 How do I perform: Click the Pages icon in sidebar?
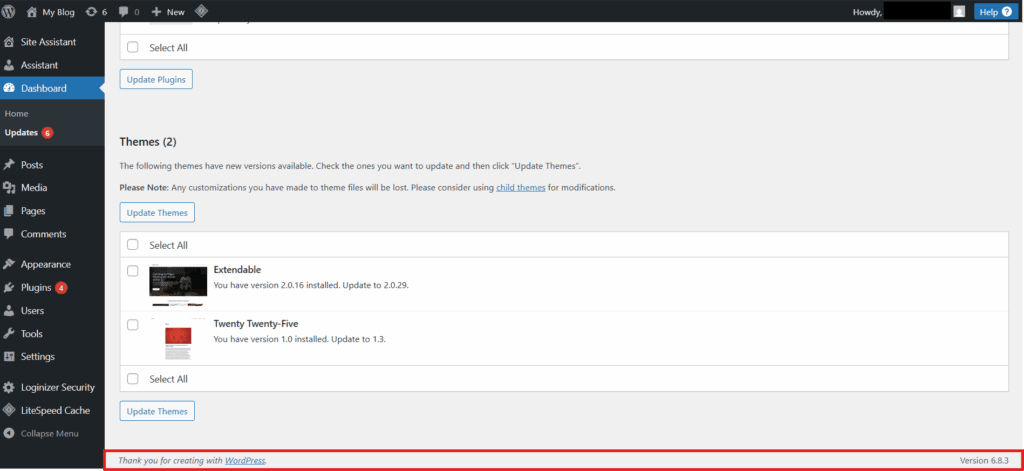[9, 211]
